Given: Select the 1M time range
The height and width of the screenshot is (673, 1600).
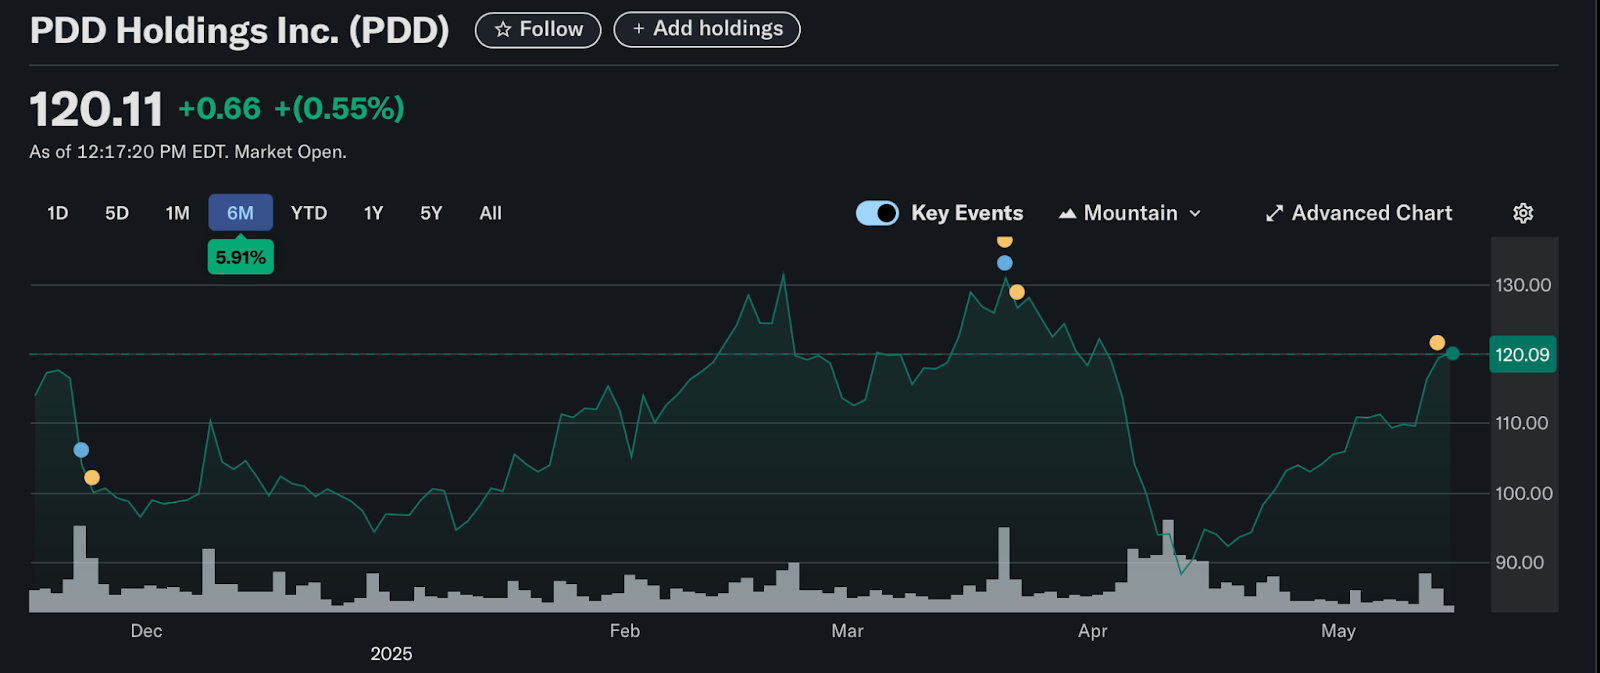Looking at the screenshot, I should 178,213.
